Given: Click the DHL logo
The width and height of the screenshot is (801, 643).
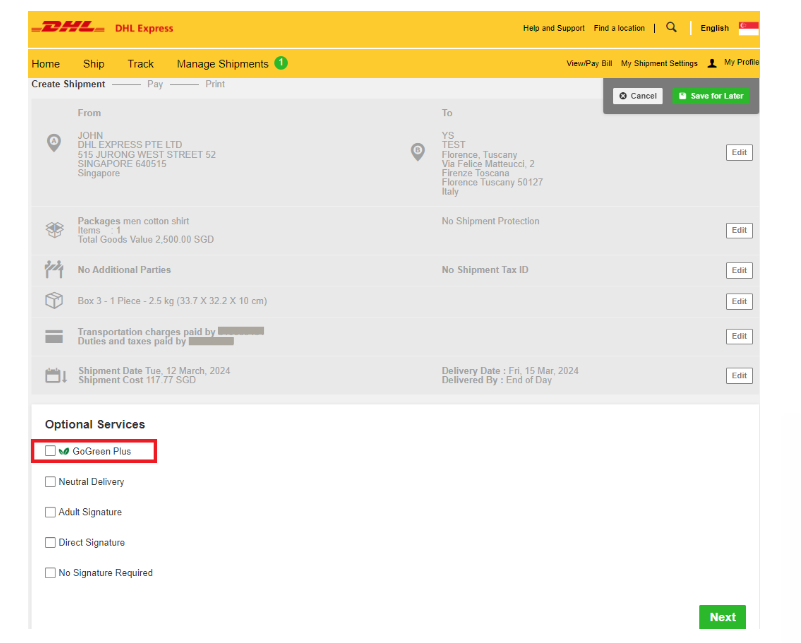Looking at the screenshot, I should coord(68,27).
